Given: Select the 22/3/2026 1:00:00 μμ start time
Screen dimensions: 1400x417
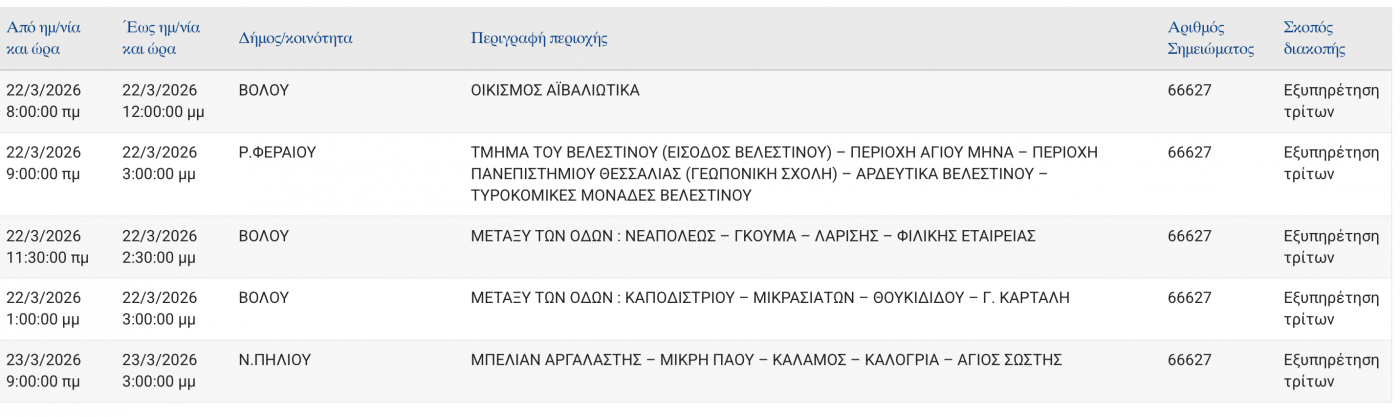Looking at the screenshot, I should tap(43, 309).
